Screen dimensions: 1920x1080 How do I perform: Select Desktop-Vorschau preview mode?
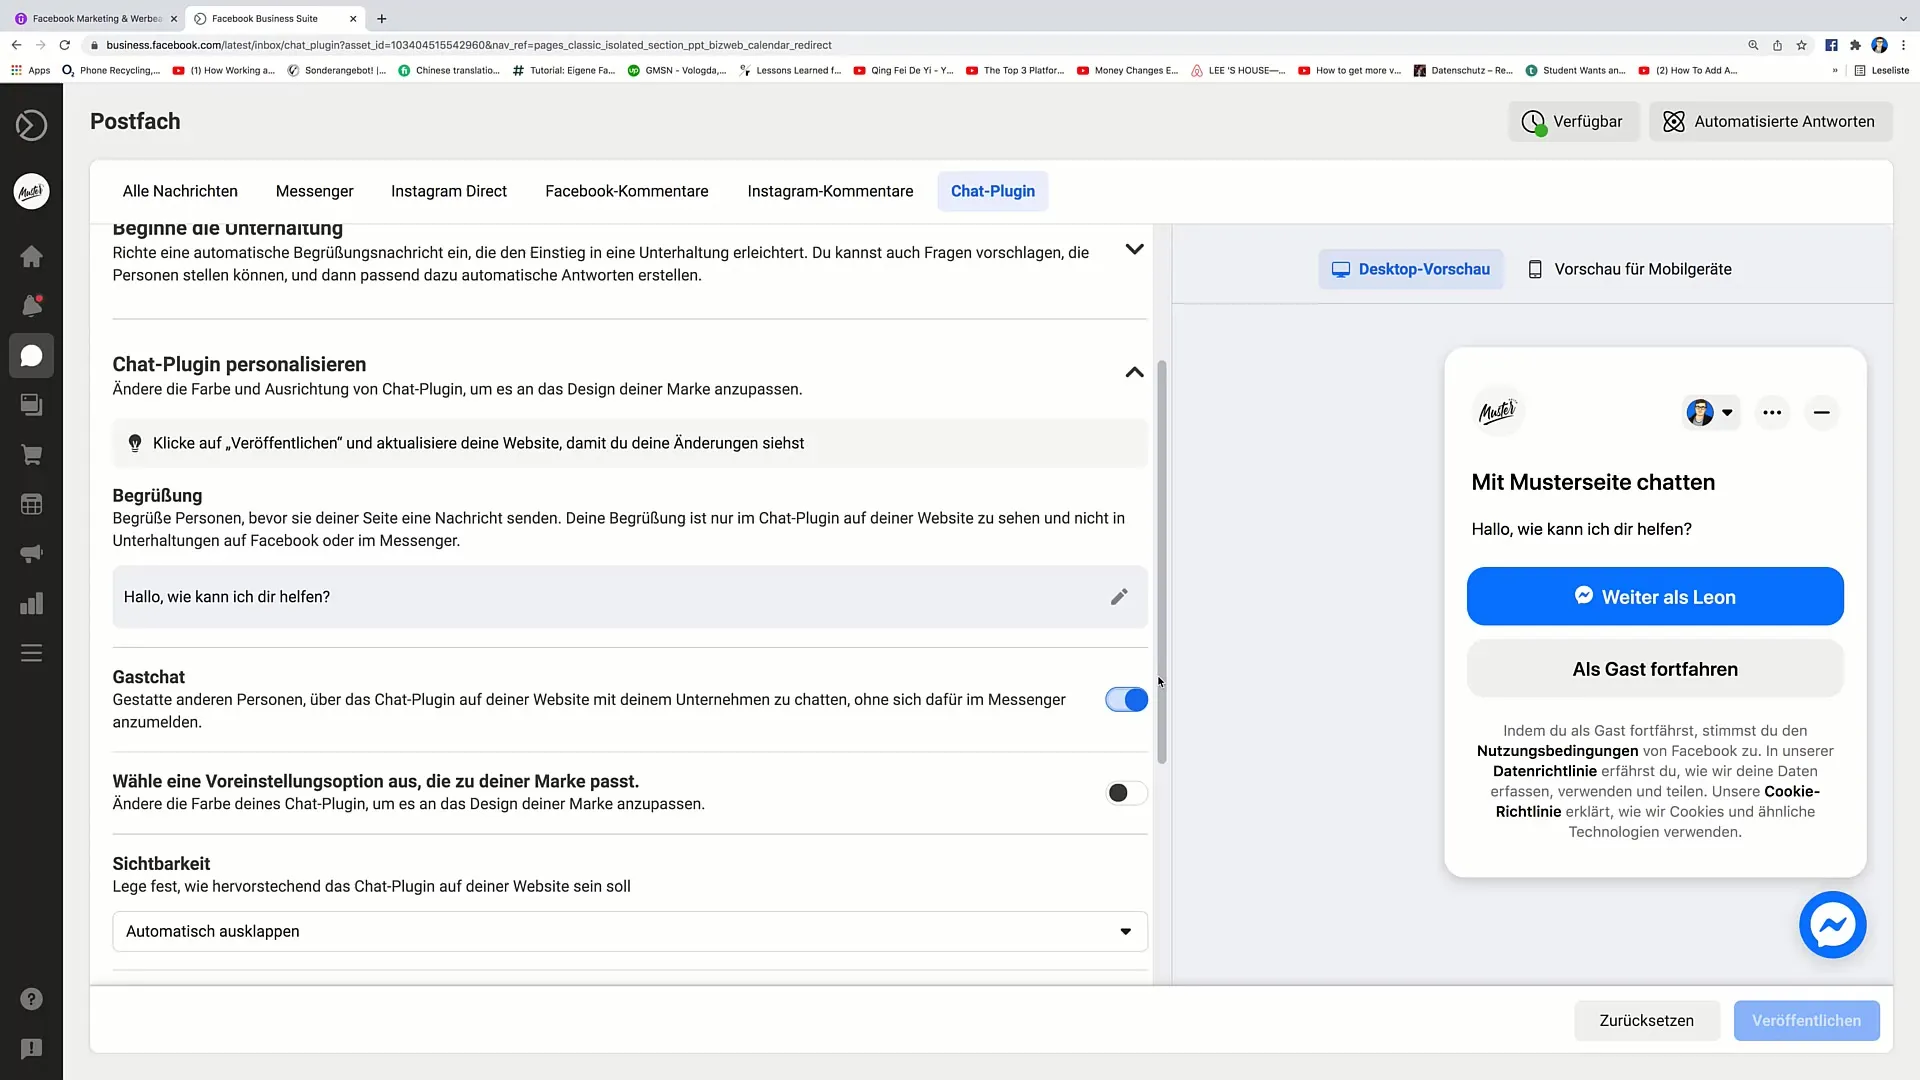click(1410, 269)
